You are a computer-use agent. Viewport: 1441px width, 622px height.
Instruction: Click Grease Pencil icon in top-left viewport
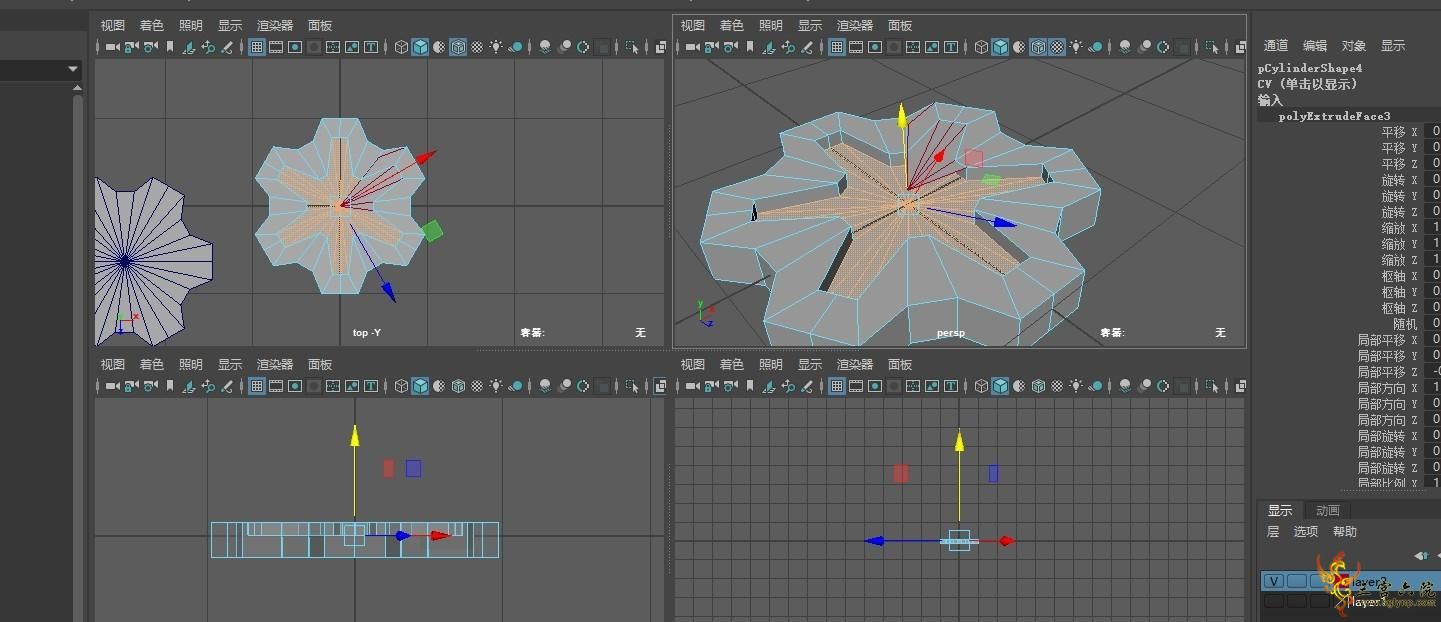click(x=227, y=47)
